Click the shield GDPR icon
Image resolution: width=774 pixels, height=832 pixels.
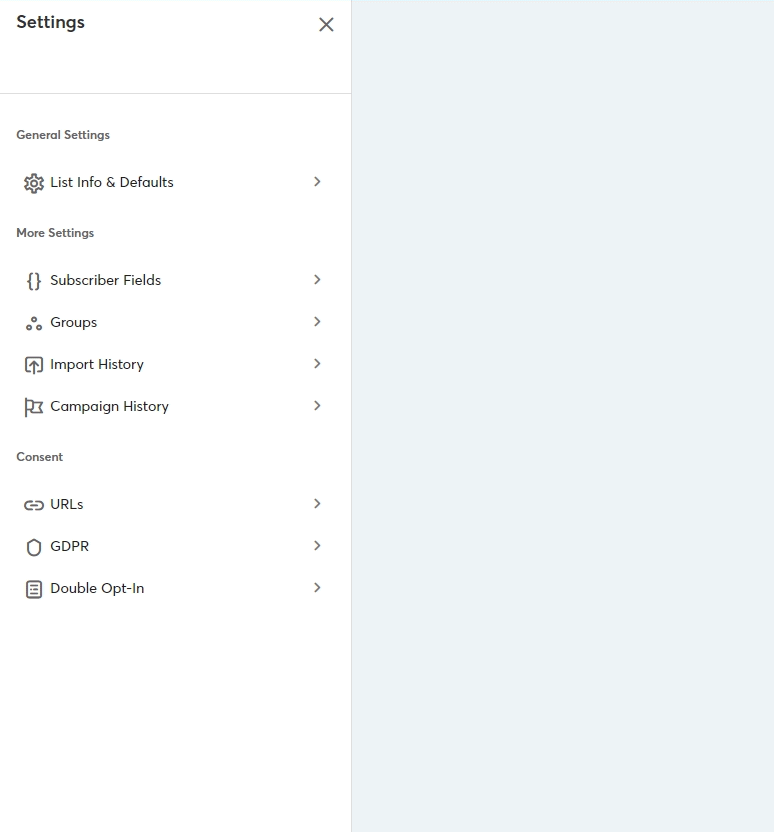pos(34,547)
